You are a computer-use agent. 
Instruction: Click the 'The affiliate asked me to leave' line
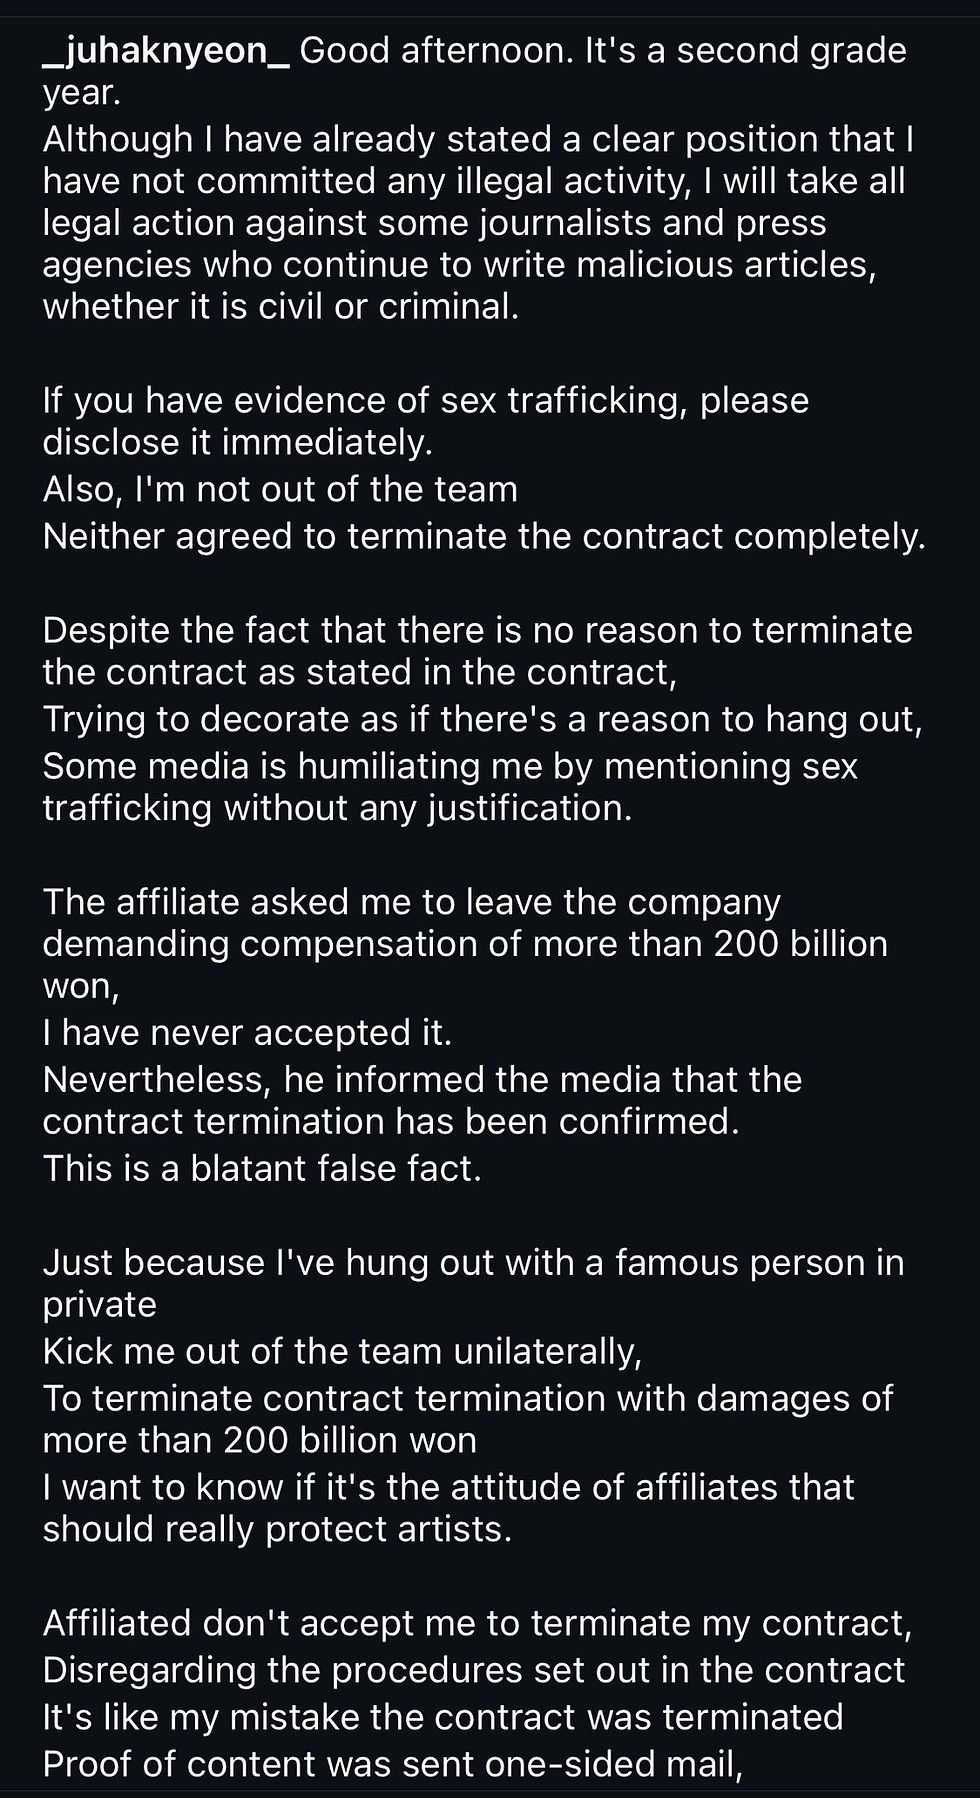411,902
